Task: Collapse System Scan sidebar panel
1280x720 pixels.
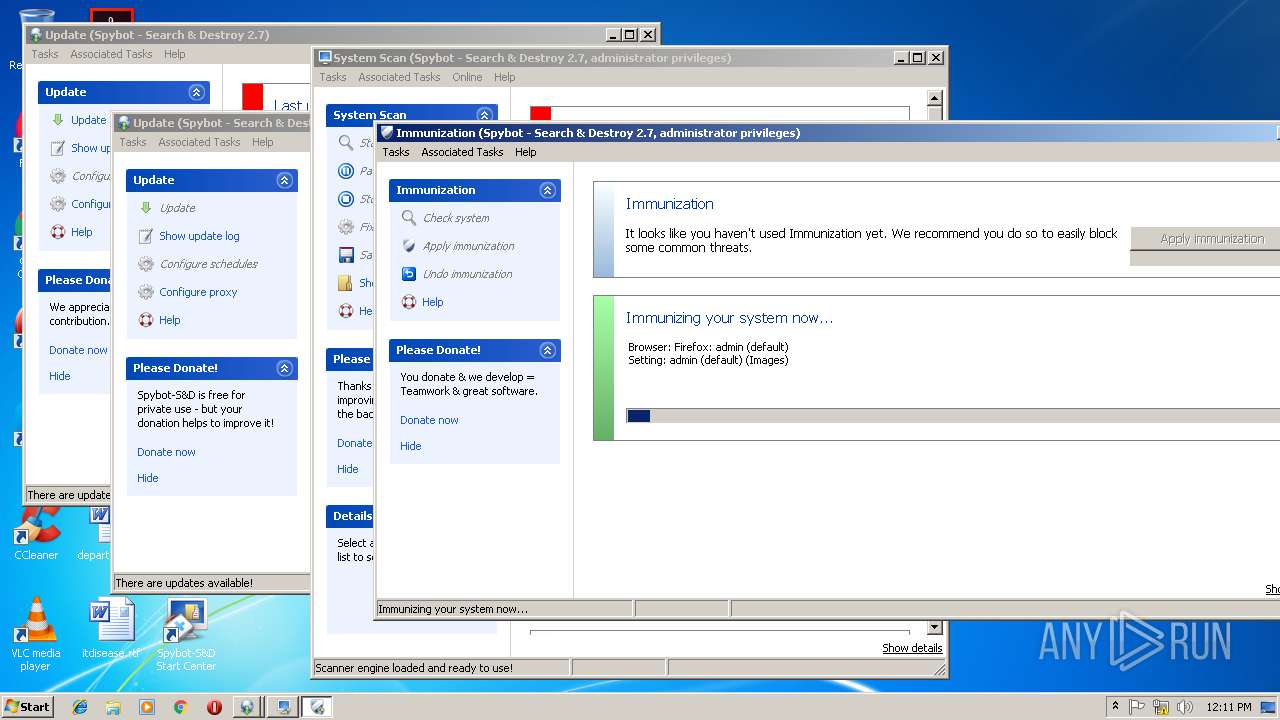Action: click(484, 115)
